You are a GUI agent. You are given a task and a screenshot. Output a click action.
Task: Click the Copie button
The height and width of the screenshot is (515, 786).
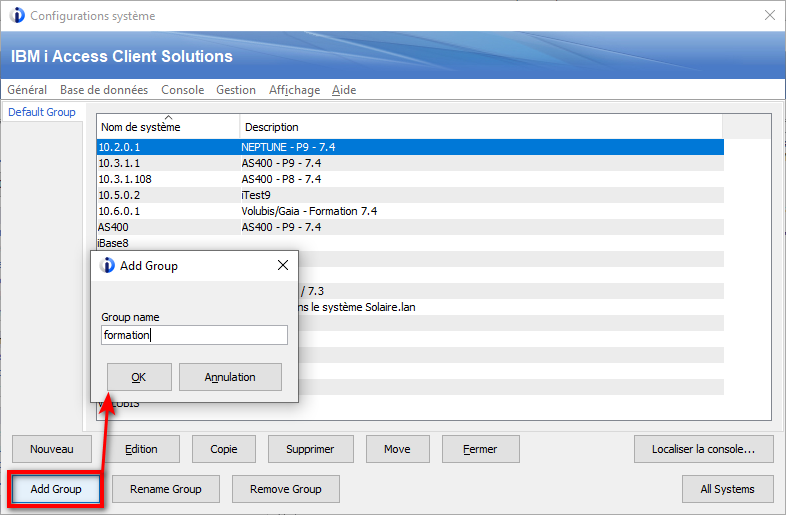point(224,449)
